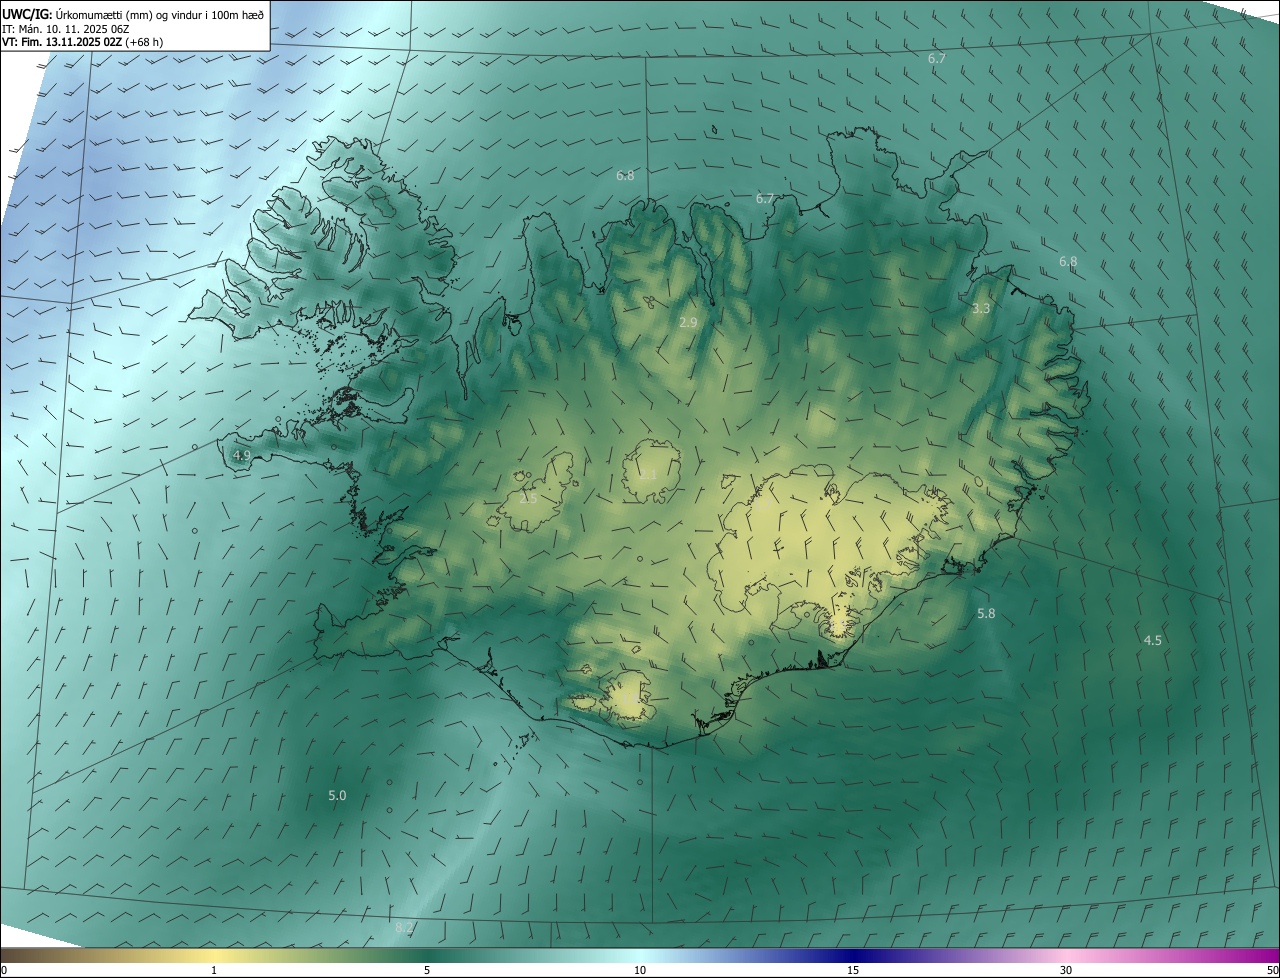The image size is (1280, 978).
Task: Click the 4.9 value label near the west peninsula
Action: (x=241, y=455)
